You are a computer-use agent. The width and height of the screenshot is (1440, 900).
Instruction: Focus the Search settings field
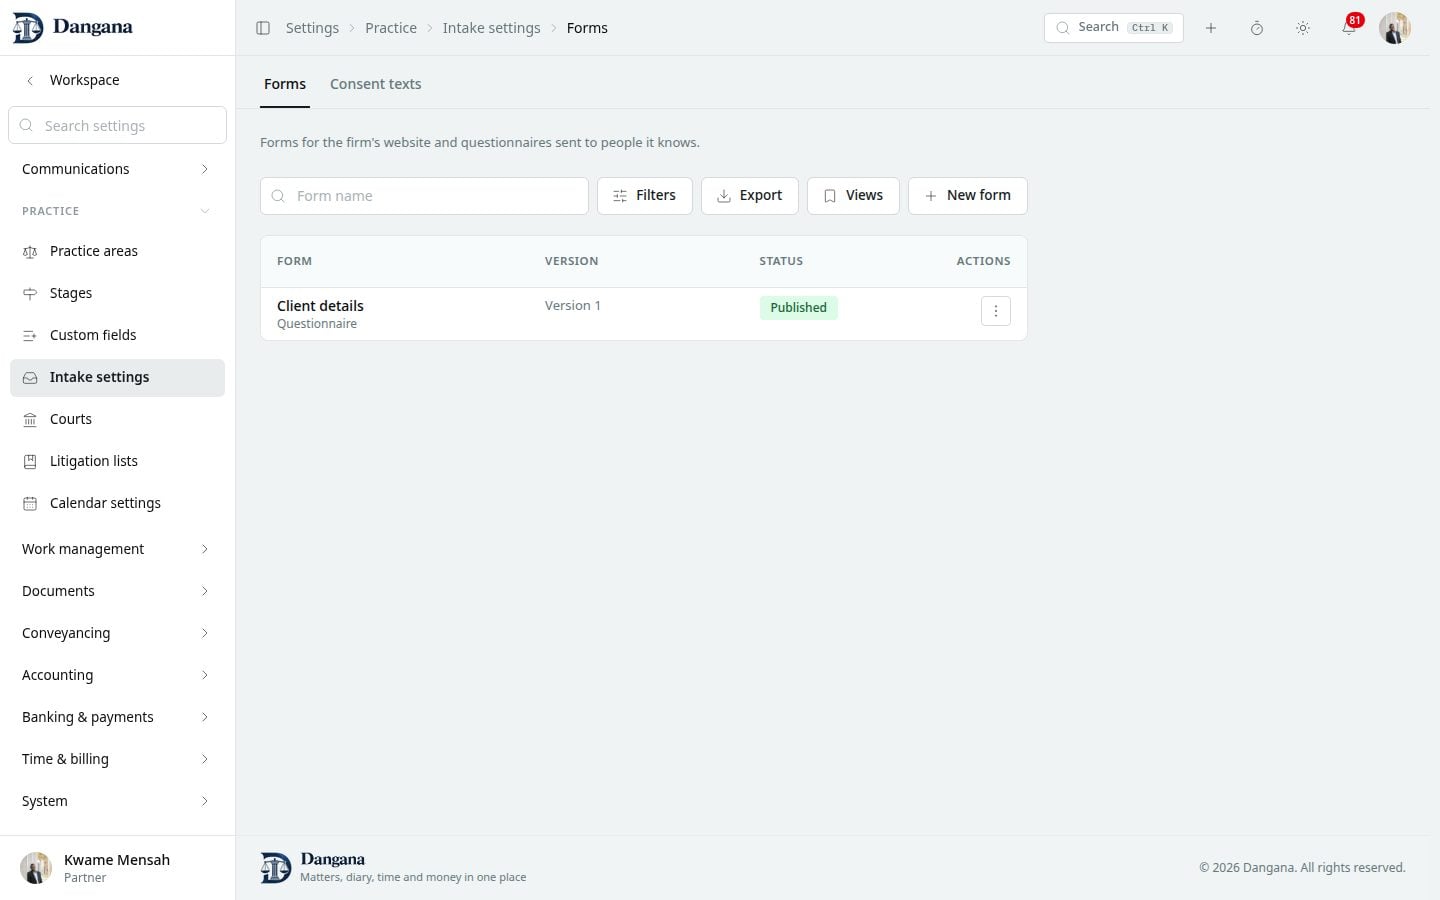(117, 125)
